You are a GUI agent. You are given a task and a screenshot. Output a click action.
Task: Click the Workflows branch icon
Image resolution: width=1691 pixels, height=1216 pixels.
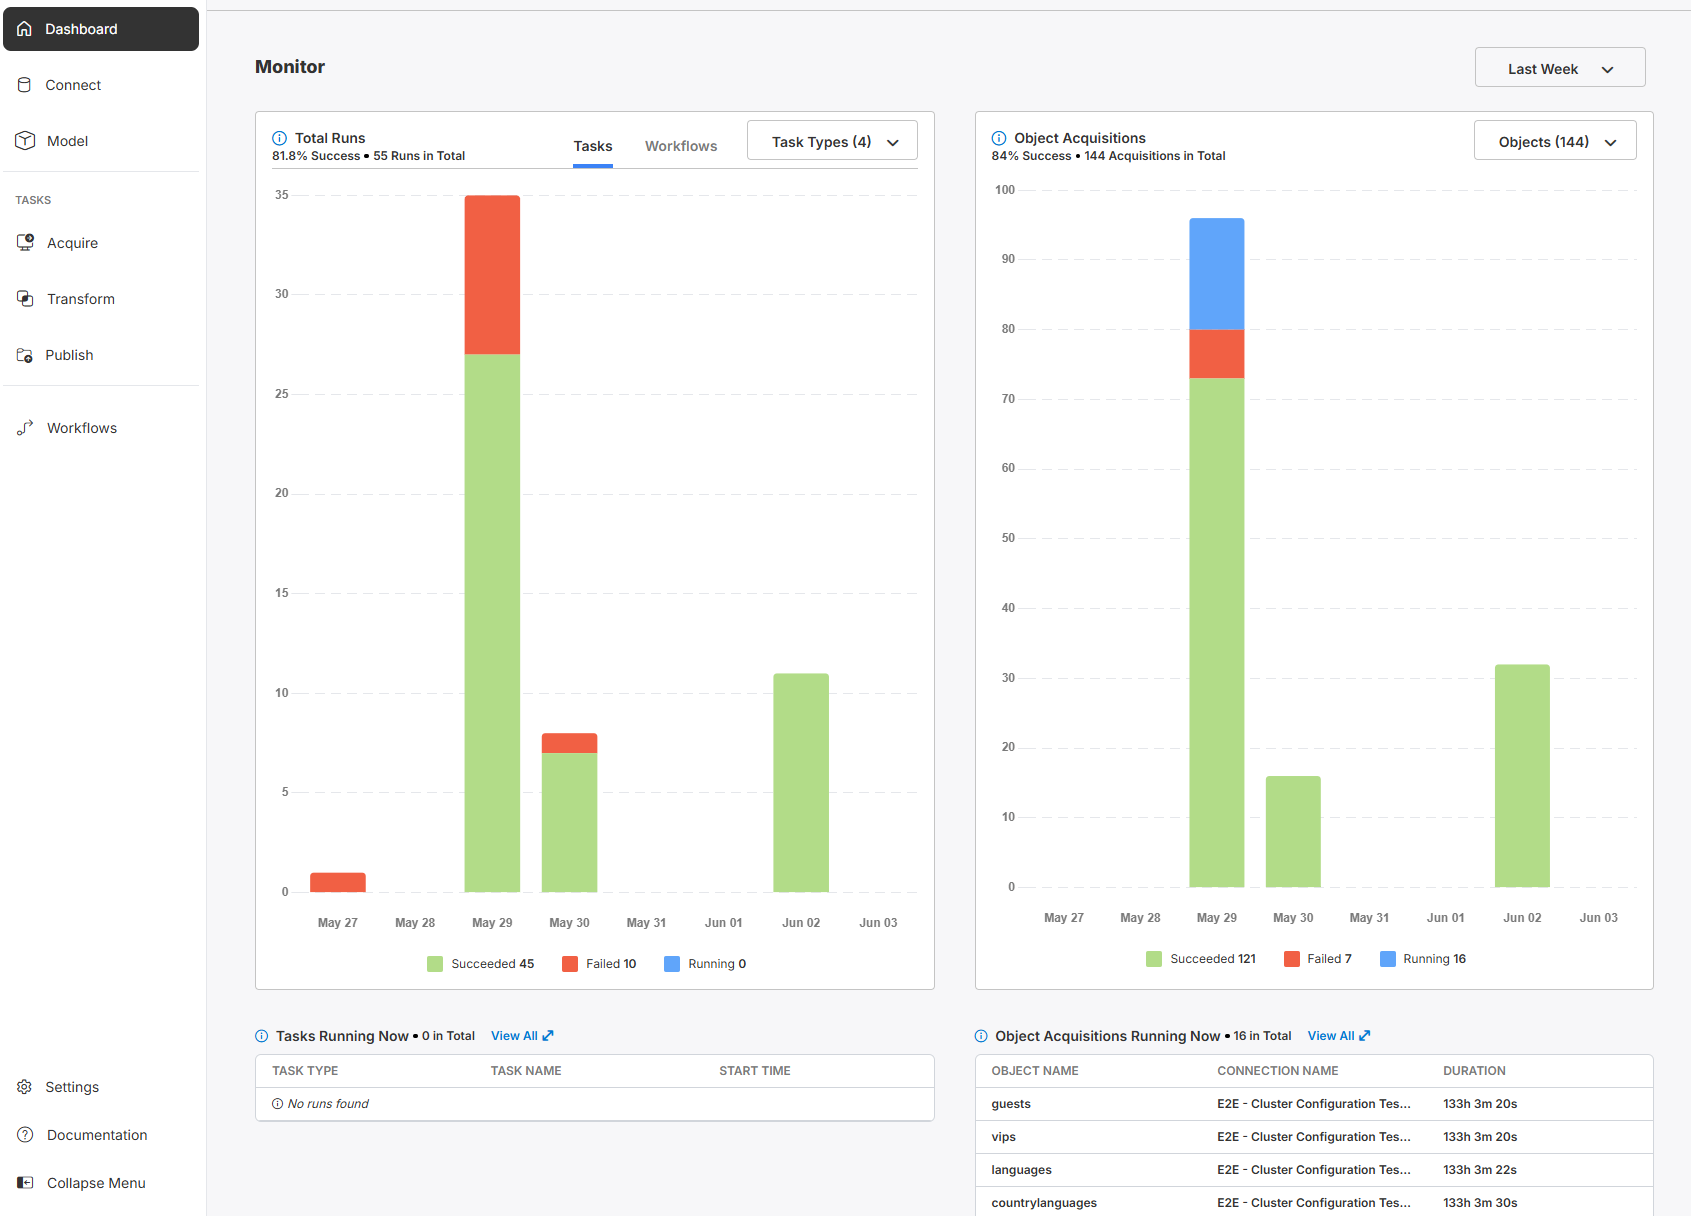click(x=25, y=428)
